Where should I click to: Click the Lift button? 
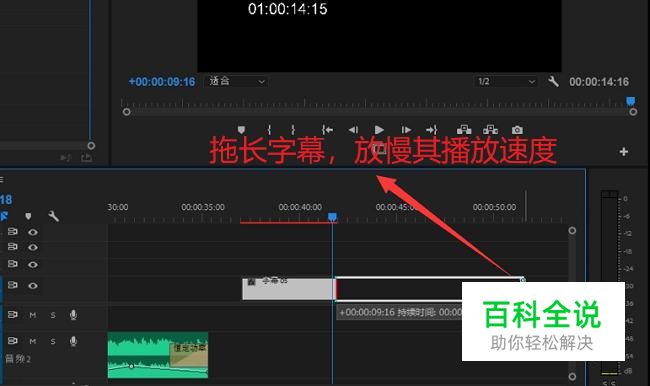coord(464,130)
